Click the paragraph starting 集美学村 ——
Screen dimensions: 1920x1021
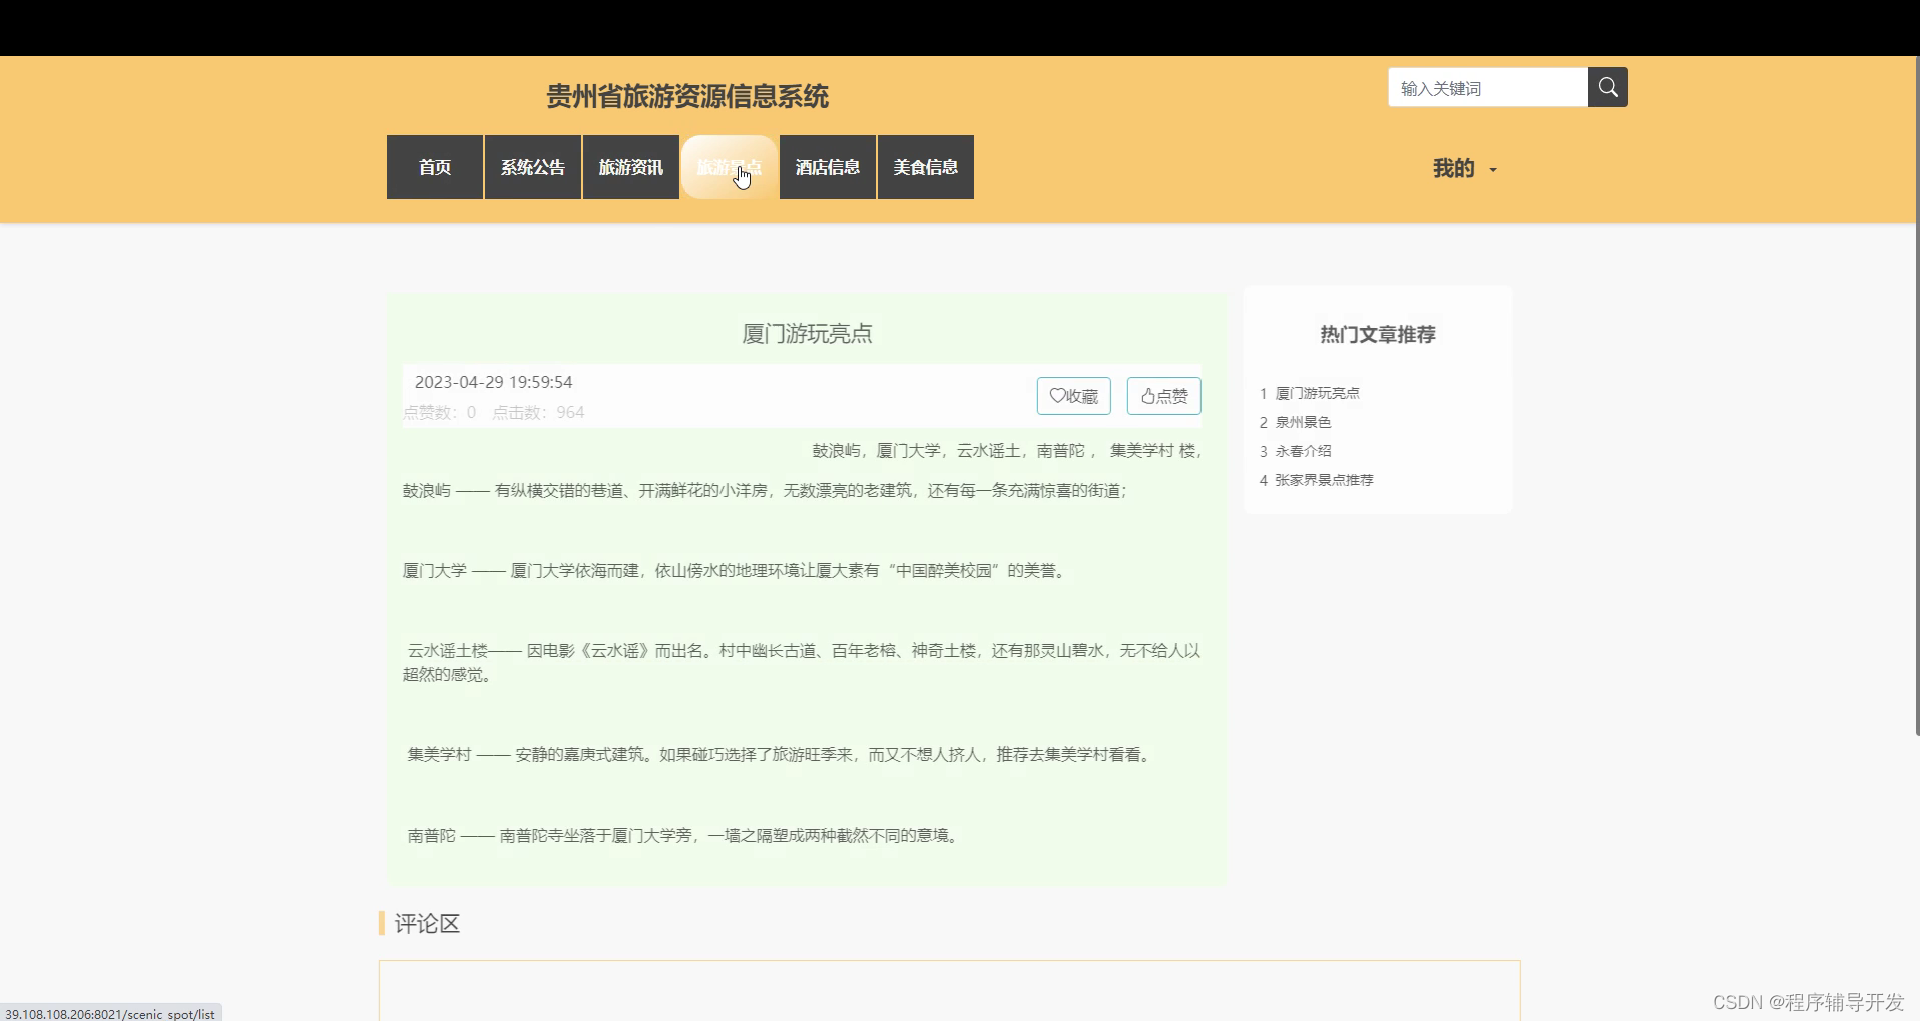coord(780,755)
